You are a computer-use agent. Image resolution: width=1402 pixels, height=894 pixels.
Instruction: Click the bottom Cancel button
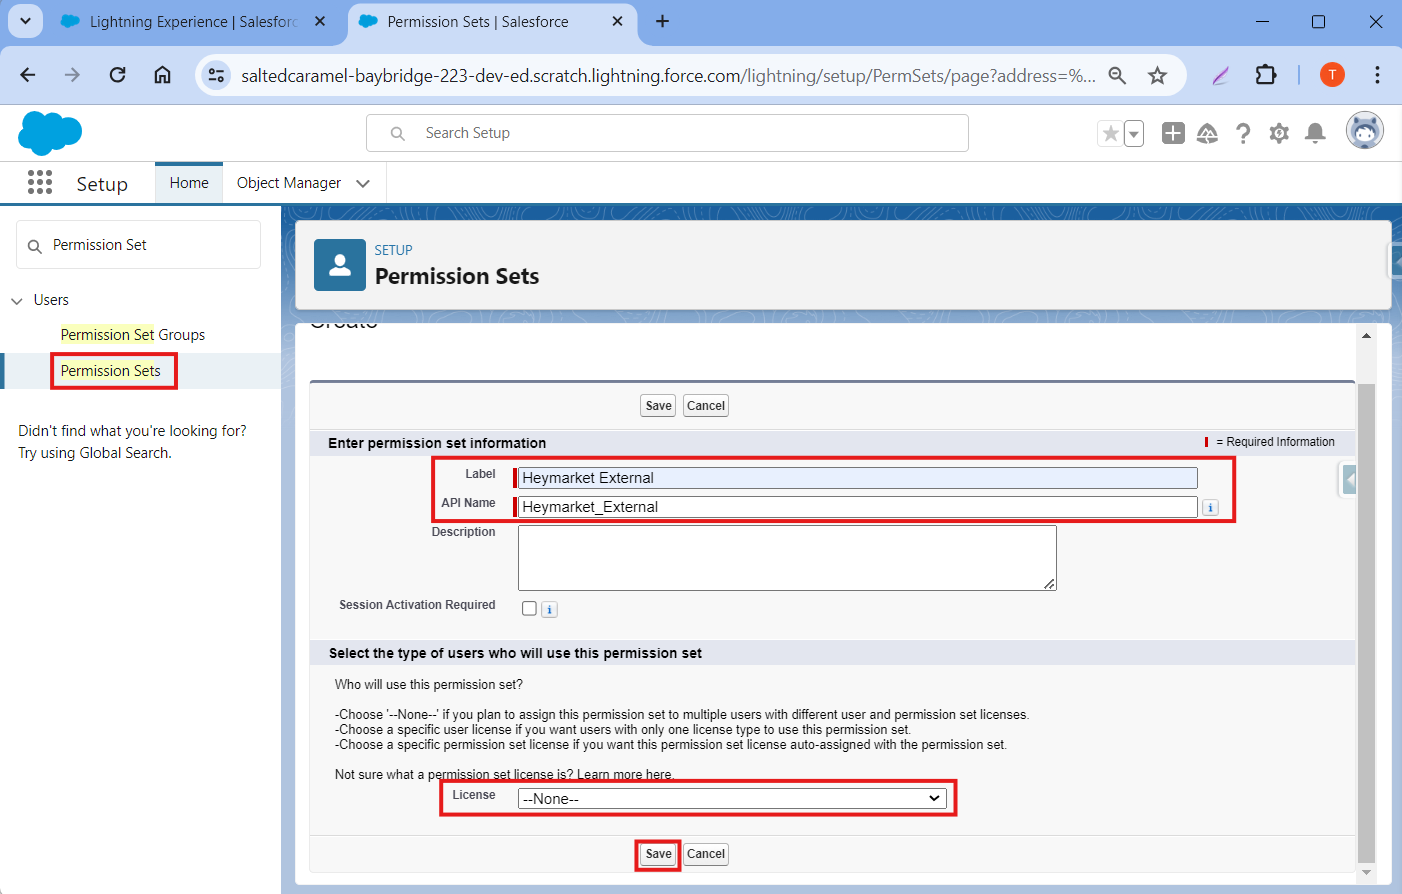706,854
